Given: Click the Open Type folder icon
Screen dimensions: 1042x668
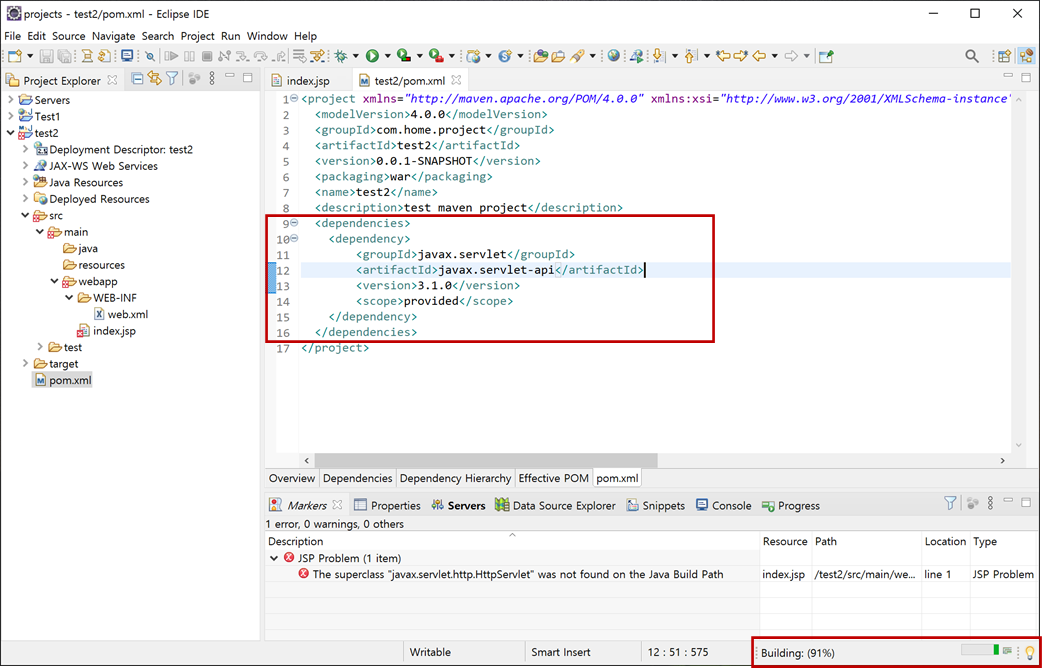Looking at the screenshot, I should tap(540, 56).
